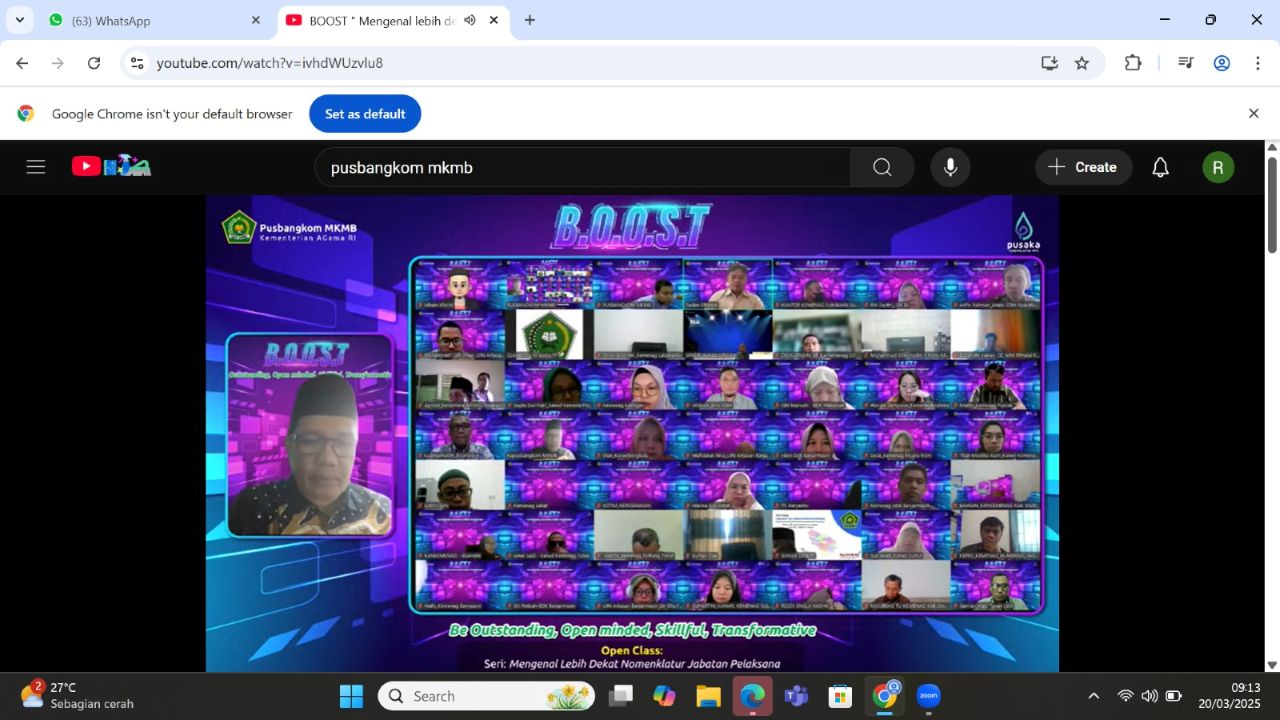Open Chrome three-dot menu
Viewport: 1280px width, 720px height.
(1257, 63)
